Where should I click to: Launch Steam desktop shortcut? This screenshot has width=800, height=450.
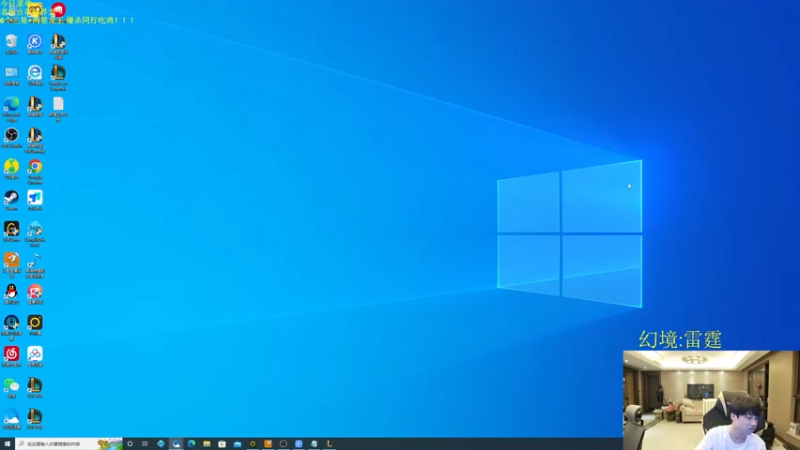pos(11,200)
